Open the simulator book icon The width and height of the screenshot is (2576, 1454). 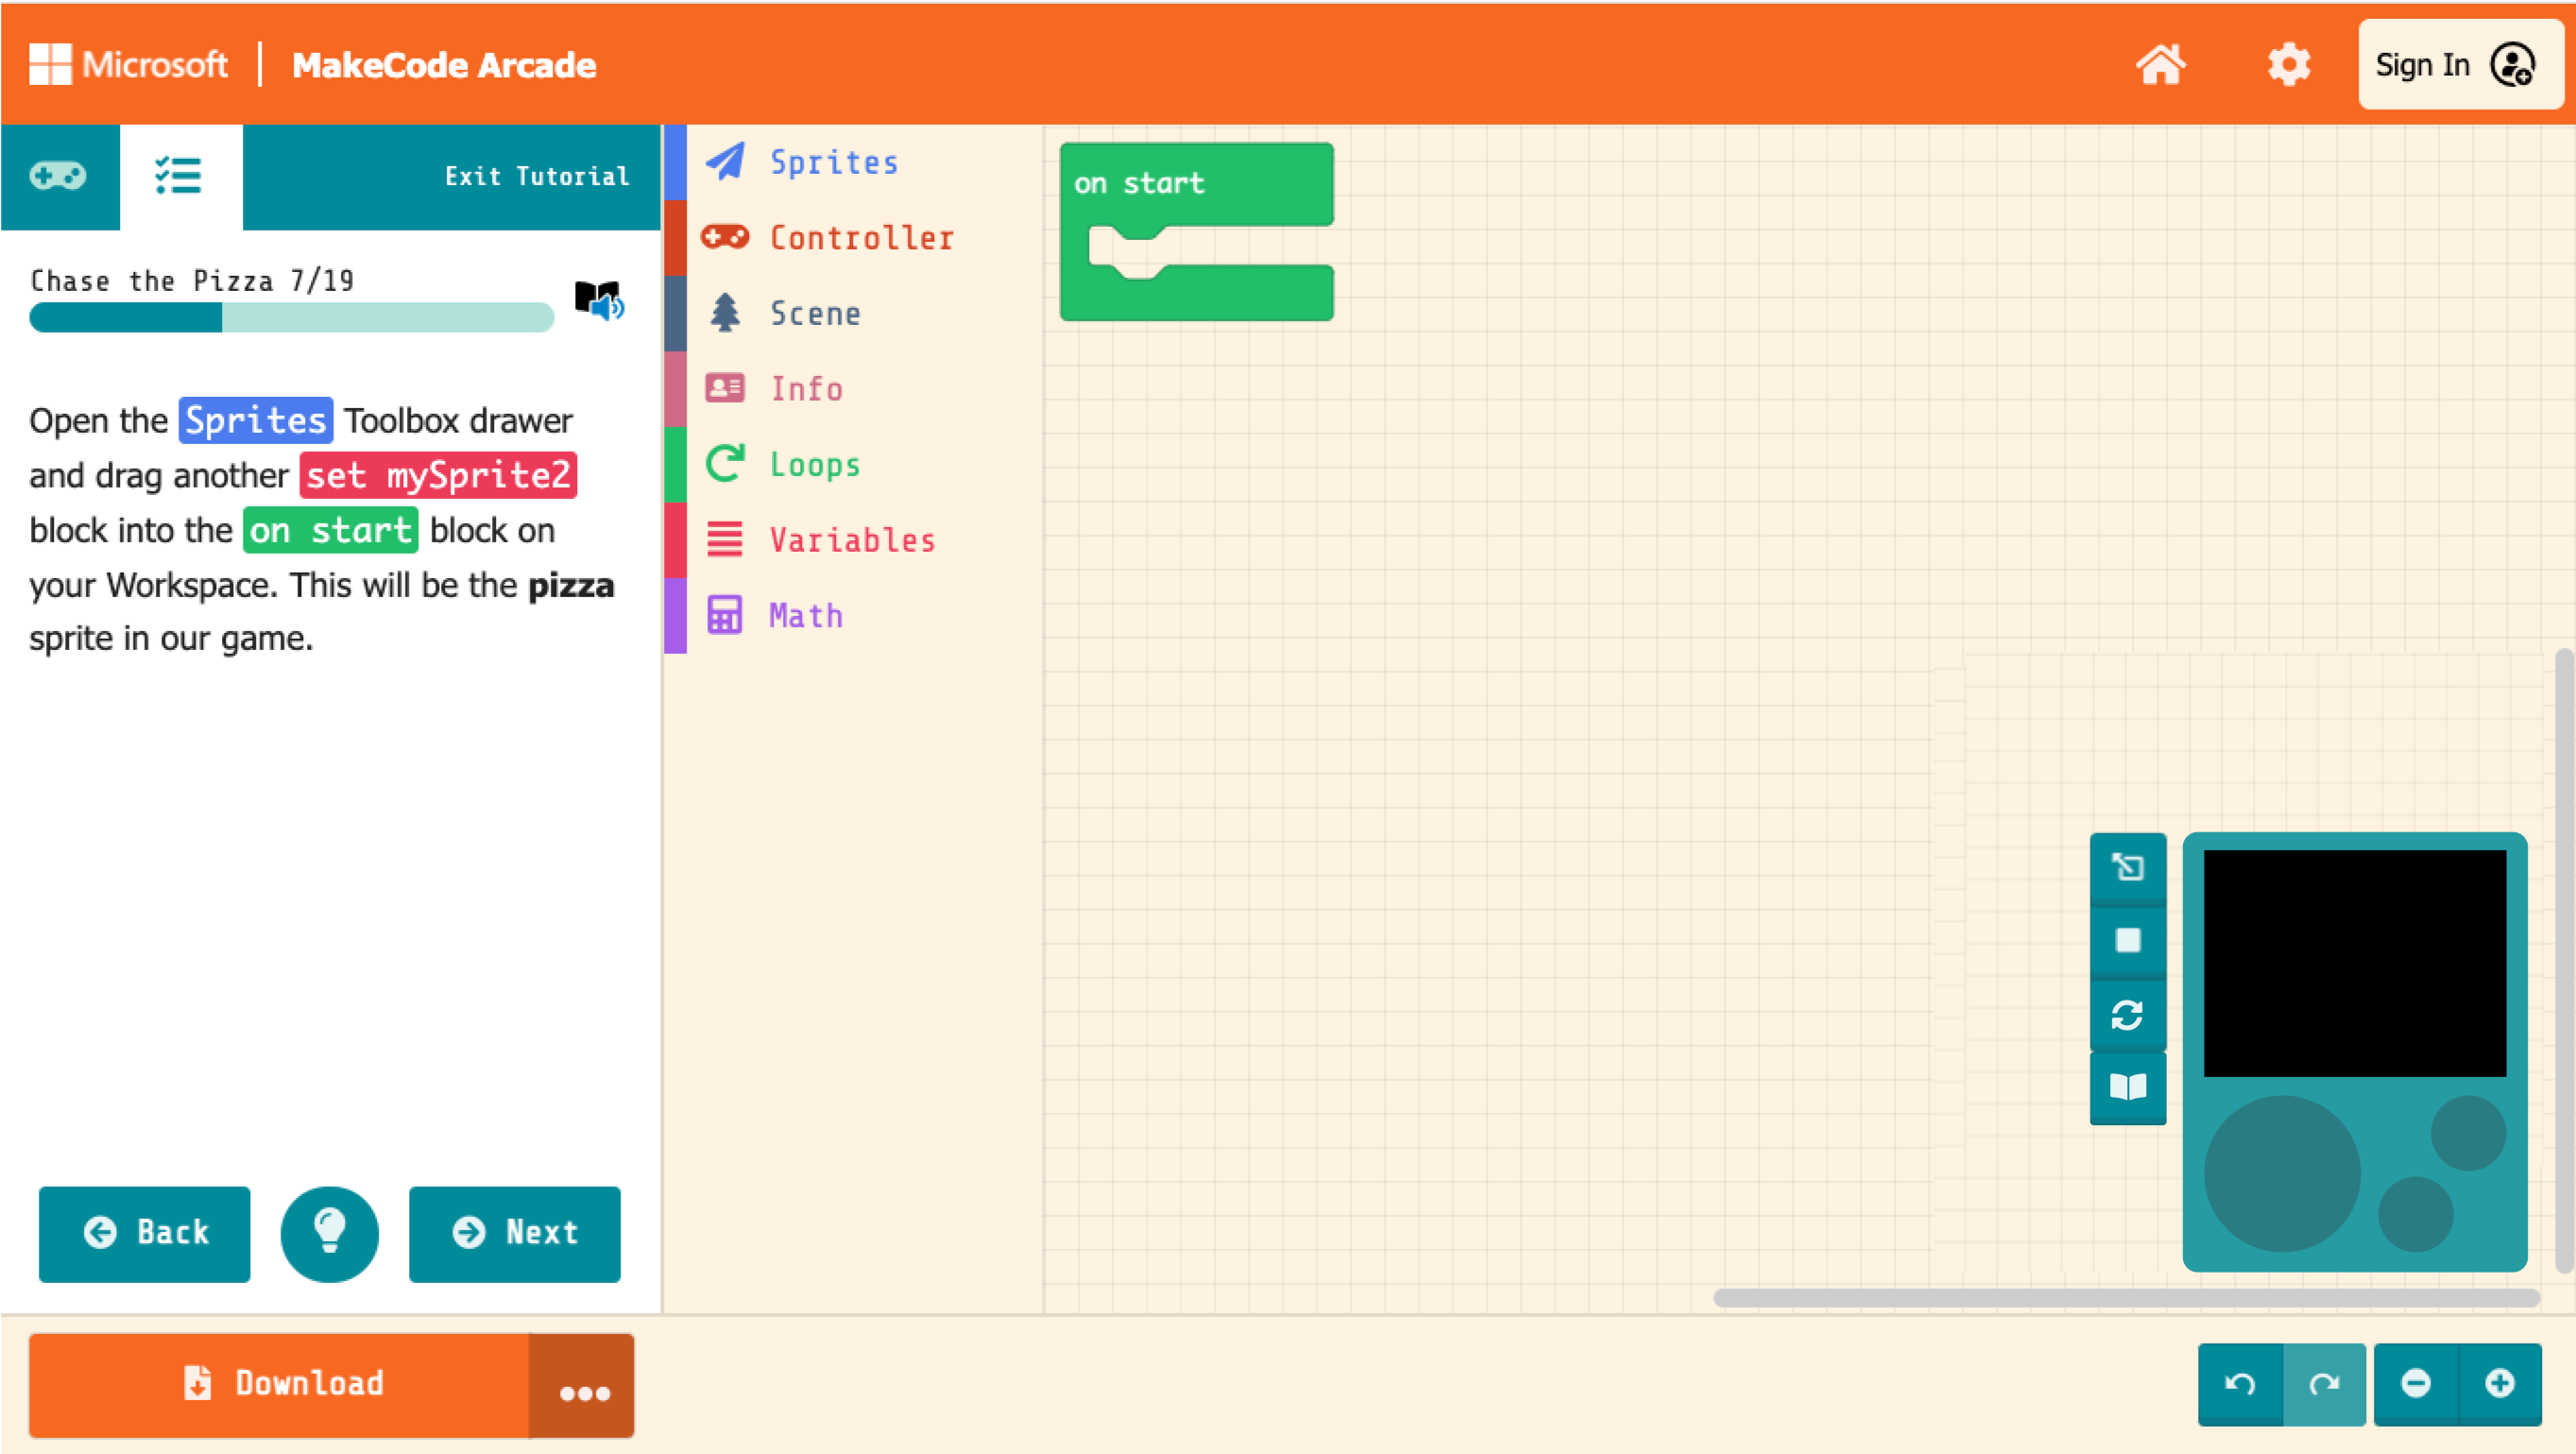click(x=2127, y=1087)
